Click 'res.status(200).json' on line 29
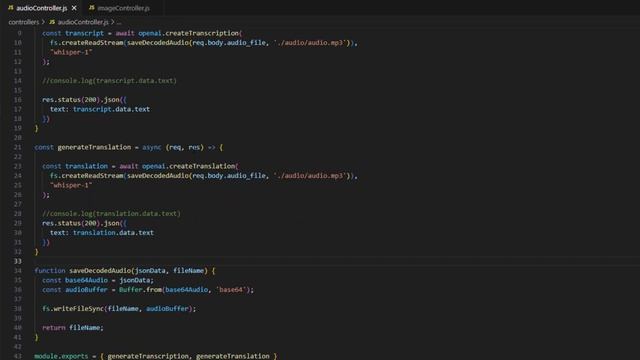This screenshot has width=640, height=360. (81, 223)
